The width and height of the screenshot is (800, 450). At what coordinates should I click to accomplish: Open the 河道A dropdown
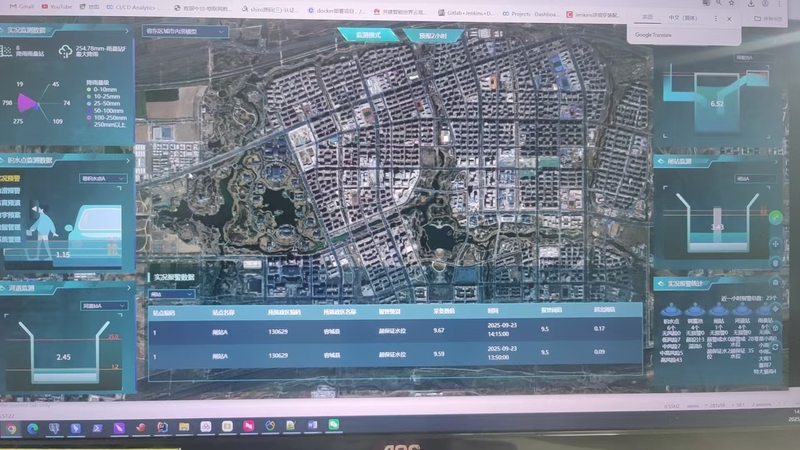click(x=104, y=306)
